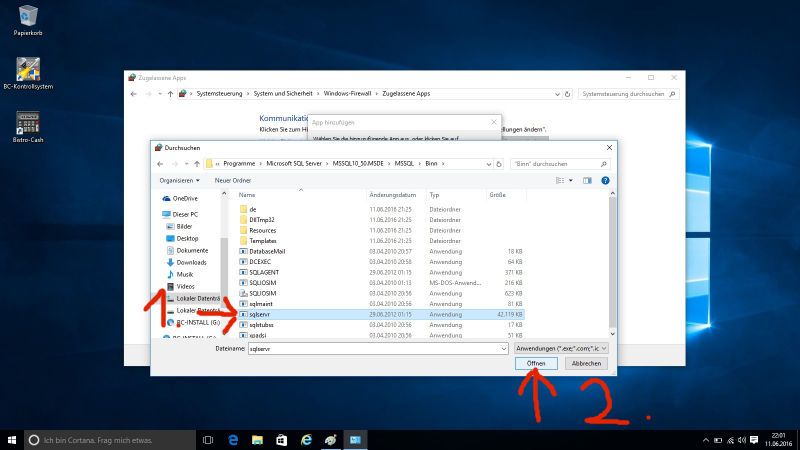Open Edge browser from the taskbar

click(x=232, y=439)
